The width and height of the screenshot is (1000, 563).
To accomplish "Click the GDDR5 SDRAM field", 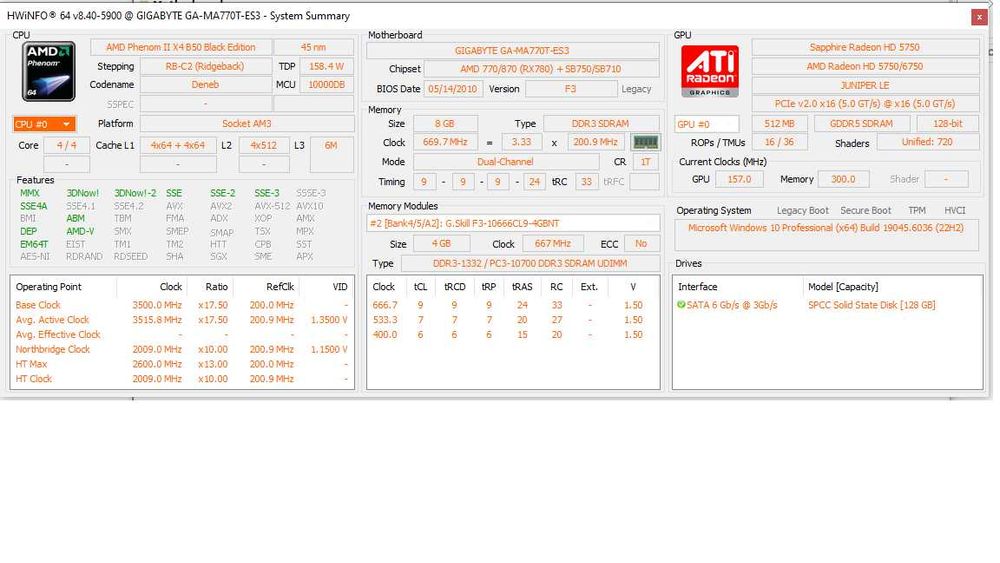I will pos(861,124).
